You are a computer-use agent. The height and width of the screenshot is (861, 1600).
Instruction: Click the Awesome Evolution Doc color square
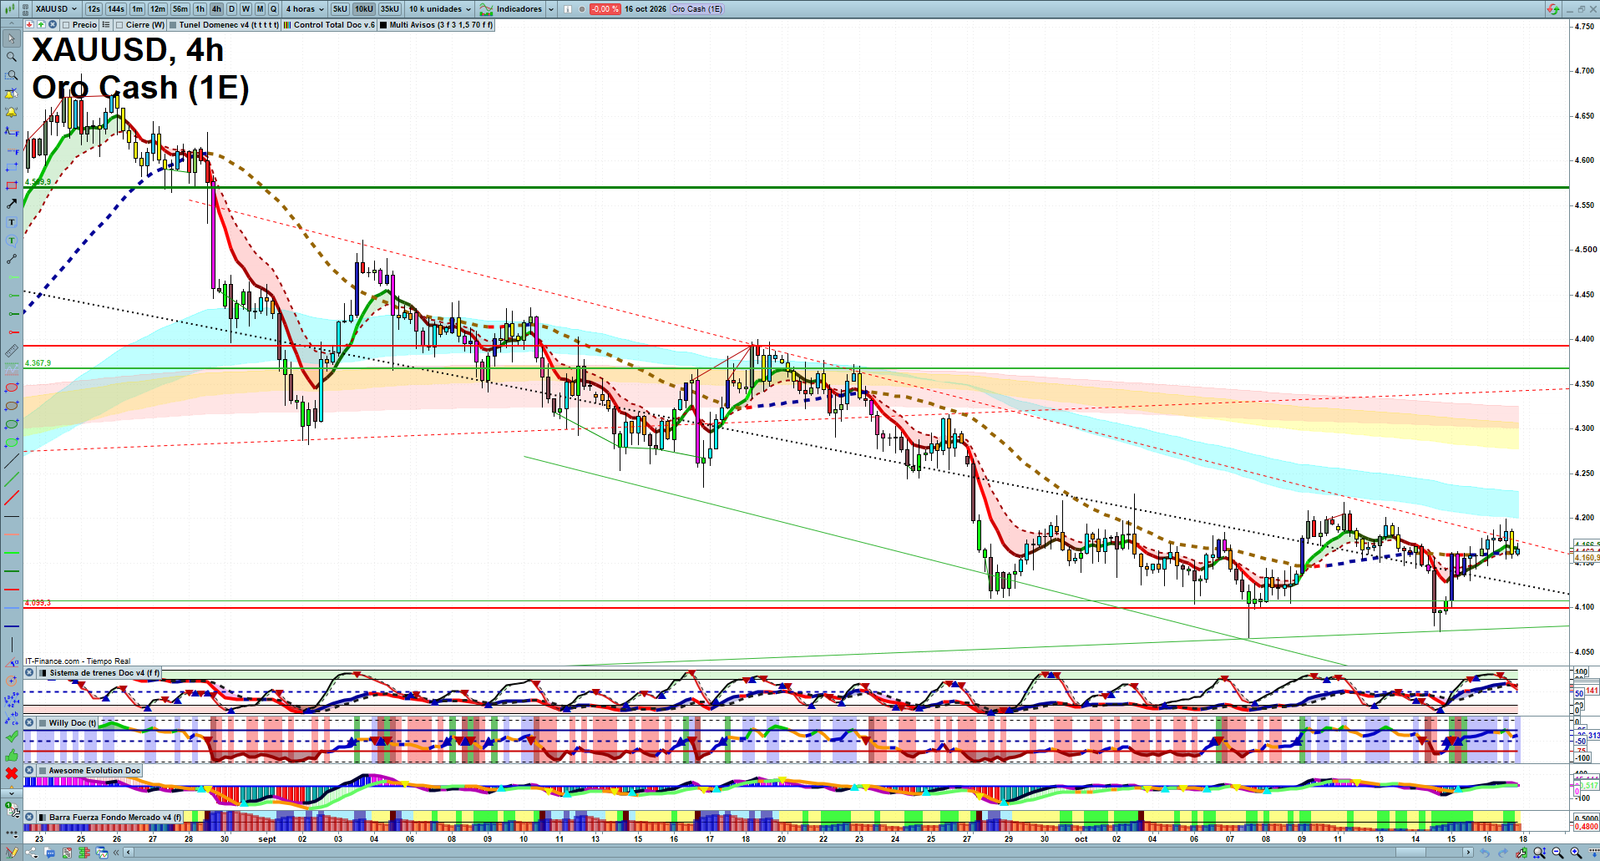tap(43, 770)
